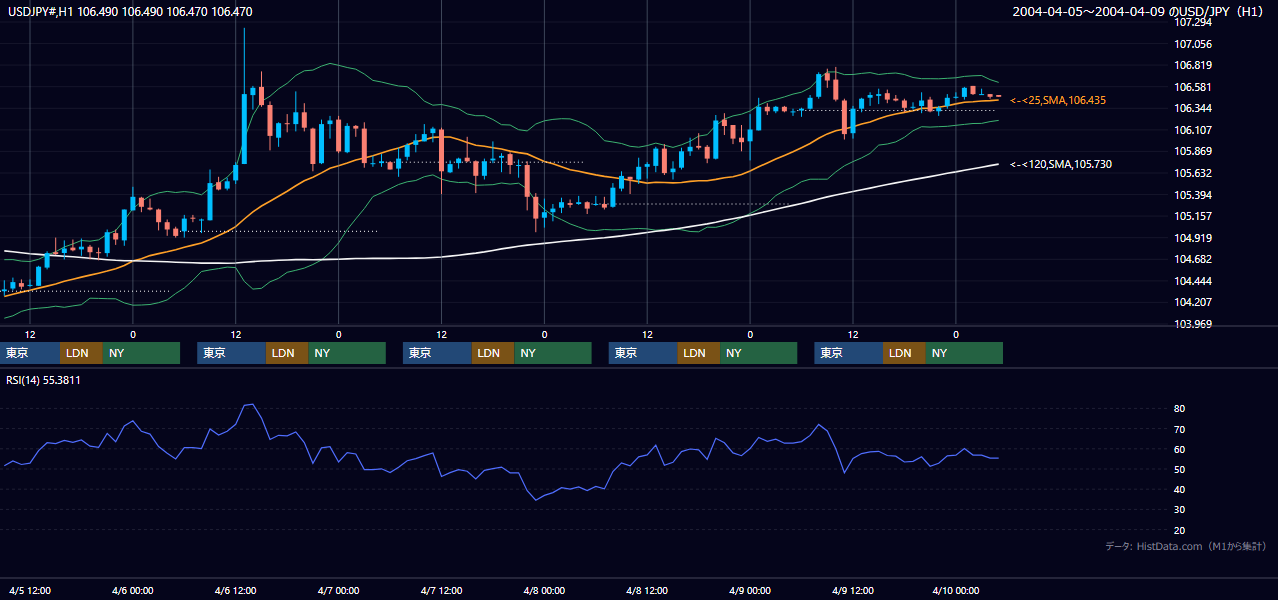Click the HistData.com data credit text
1278x600 pixels.
pyautogui.click(x=1185, y=546)
